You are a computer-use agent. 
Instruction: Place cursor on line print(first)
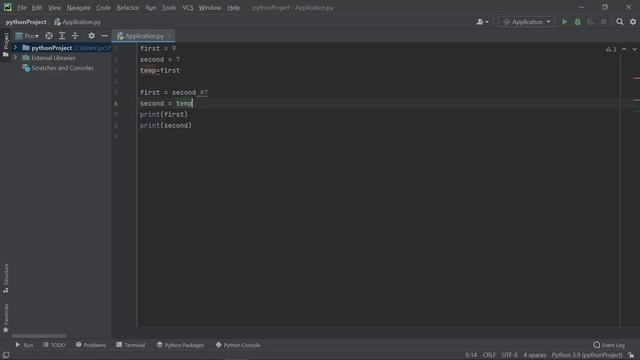click(164, 115)
